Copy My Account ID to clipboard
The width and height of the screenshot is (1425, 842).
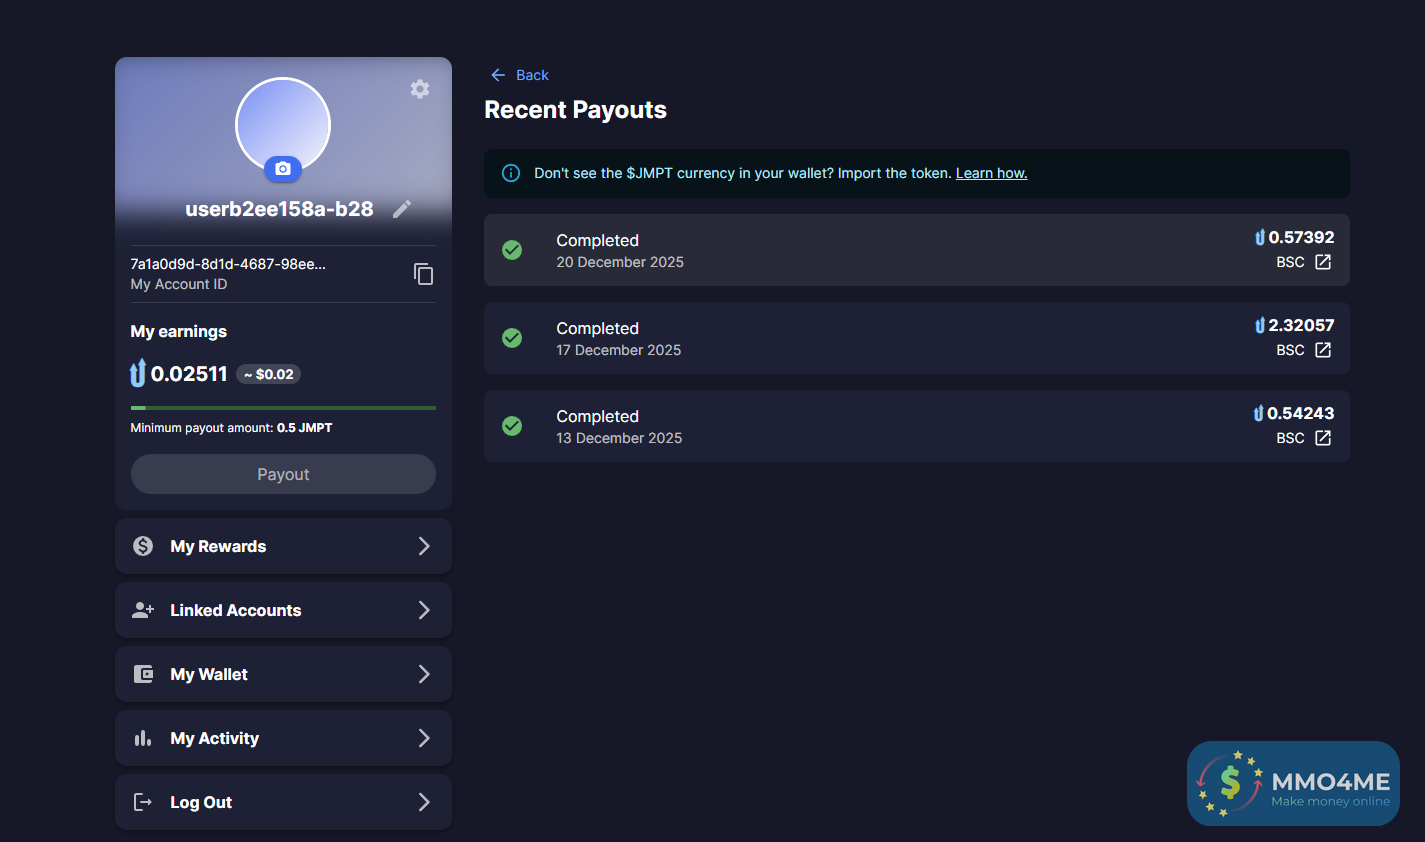coord(424,274)
